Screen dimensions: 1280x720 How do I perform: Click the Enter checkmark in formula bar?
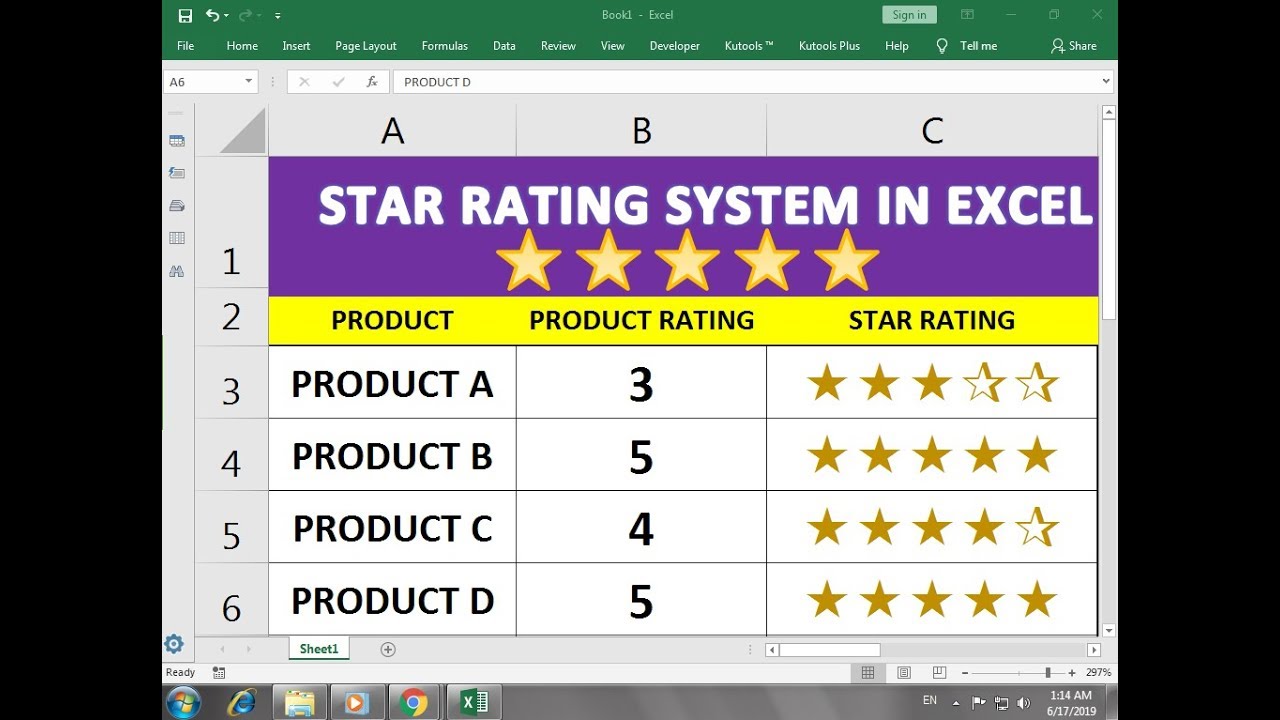[x=338, y=82]
